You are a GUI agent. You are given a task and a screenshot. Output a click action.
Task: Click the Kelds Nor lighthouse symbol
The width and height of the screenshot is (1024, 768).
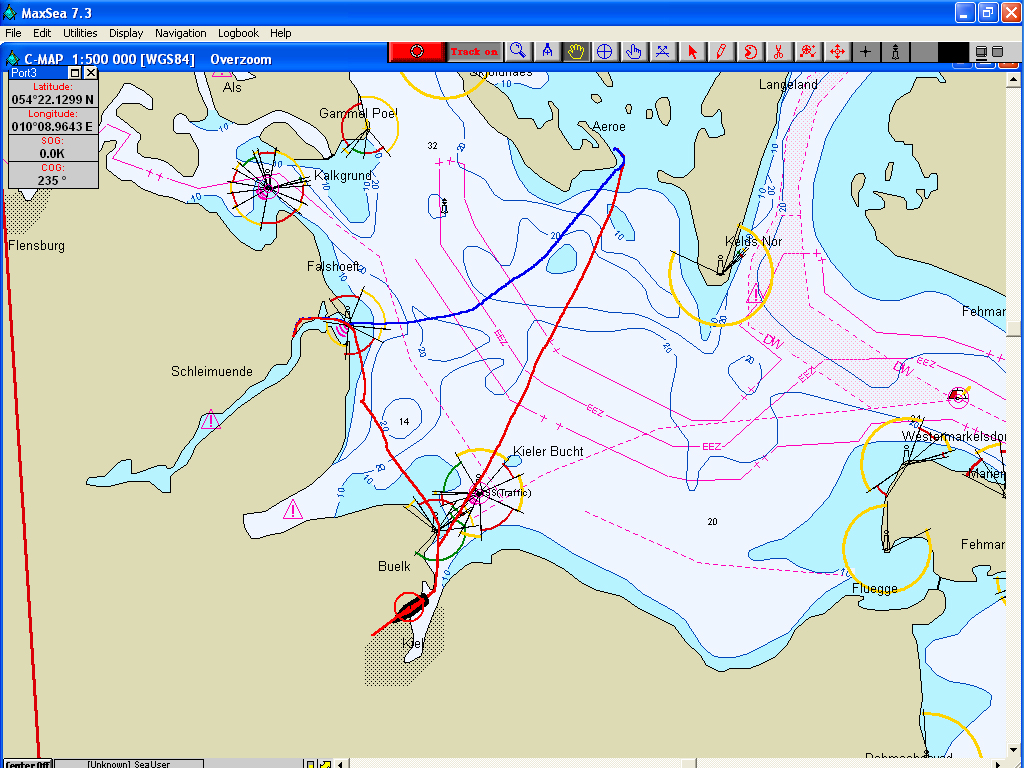click(x=720, y=265)
